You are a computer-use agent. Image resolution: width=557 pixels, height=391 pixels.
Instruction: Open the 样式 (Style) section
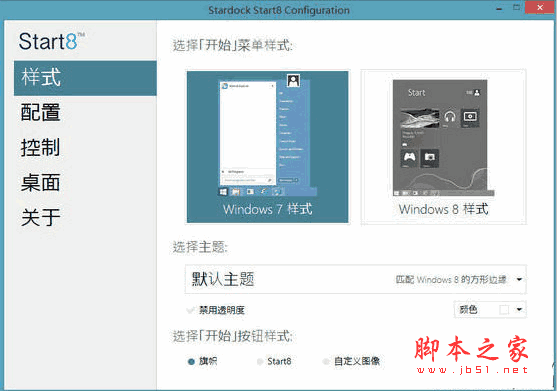pyautogui.click(x=85, y=78)
